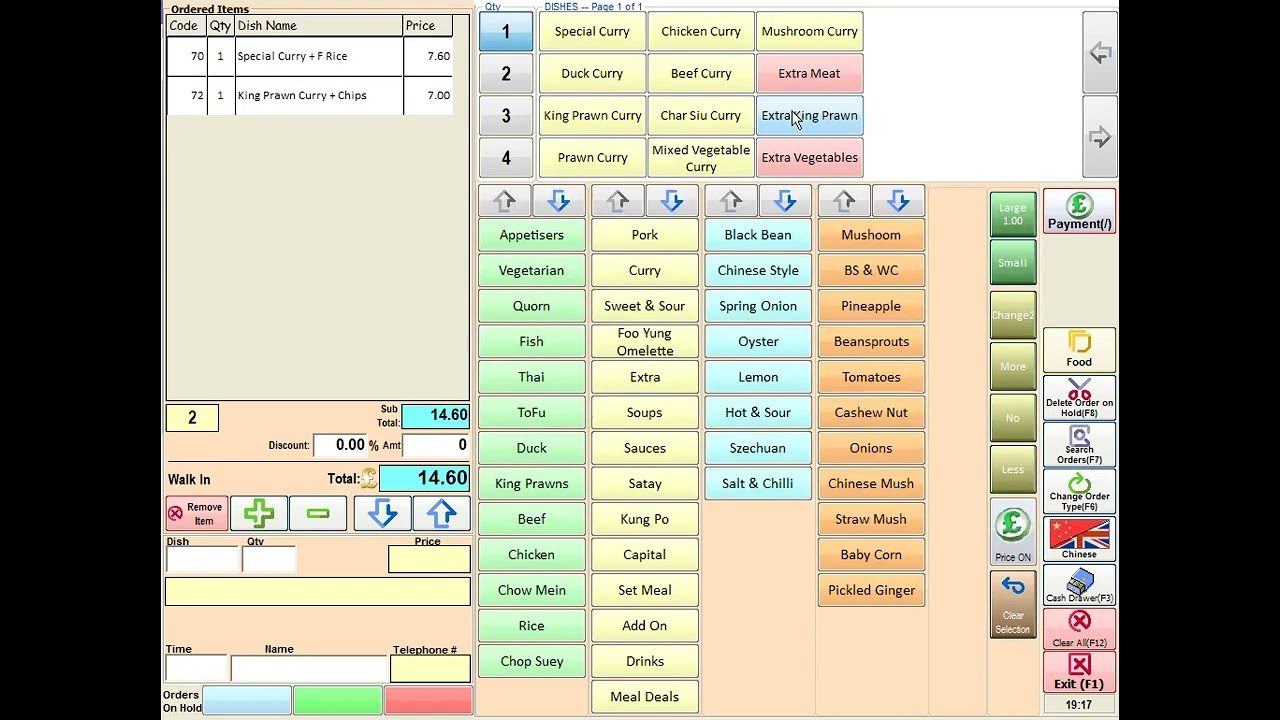Click Remove Item
Image resolution: width=1280 pixels, height=720 pixels.
pos(196,513)
